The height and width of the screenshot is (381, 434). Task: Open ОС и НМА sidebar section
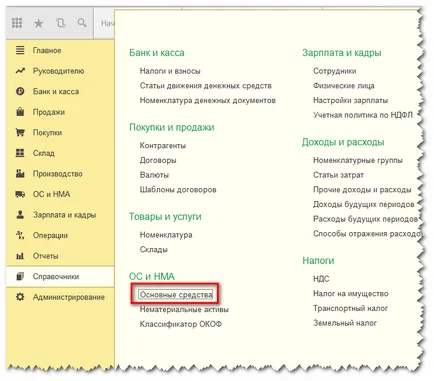51,194
